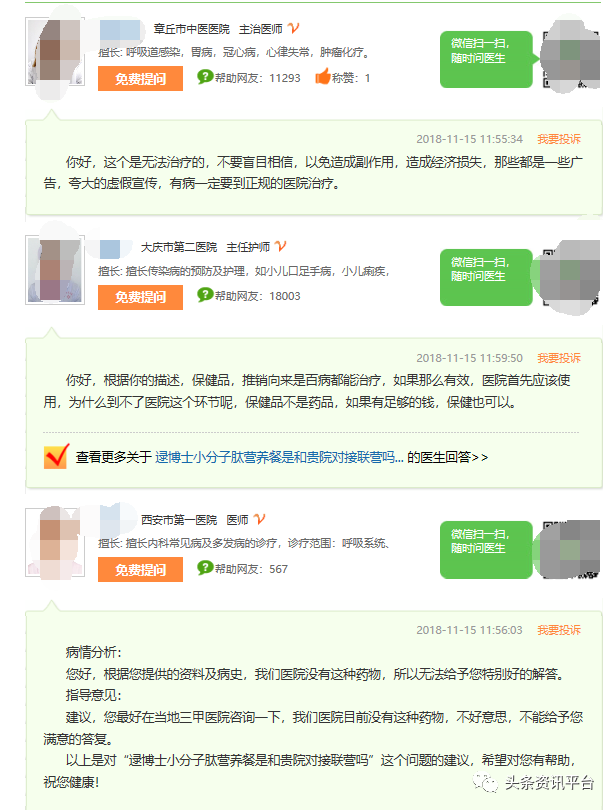Click 免费提问 button for 西安市第一医院 doctor
The width and height of the screenshot is (614, 810).
pyautogui.click(x=140, y=570)
